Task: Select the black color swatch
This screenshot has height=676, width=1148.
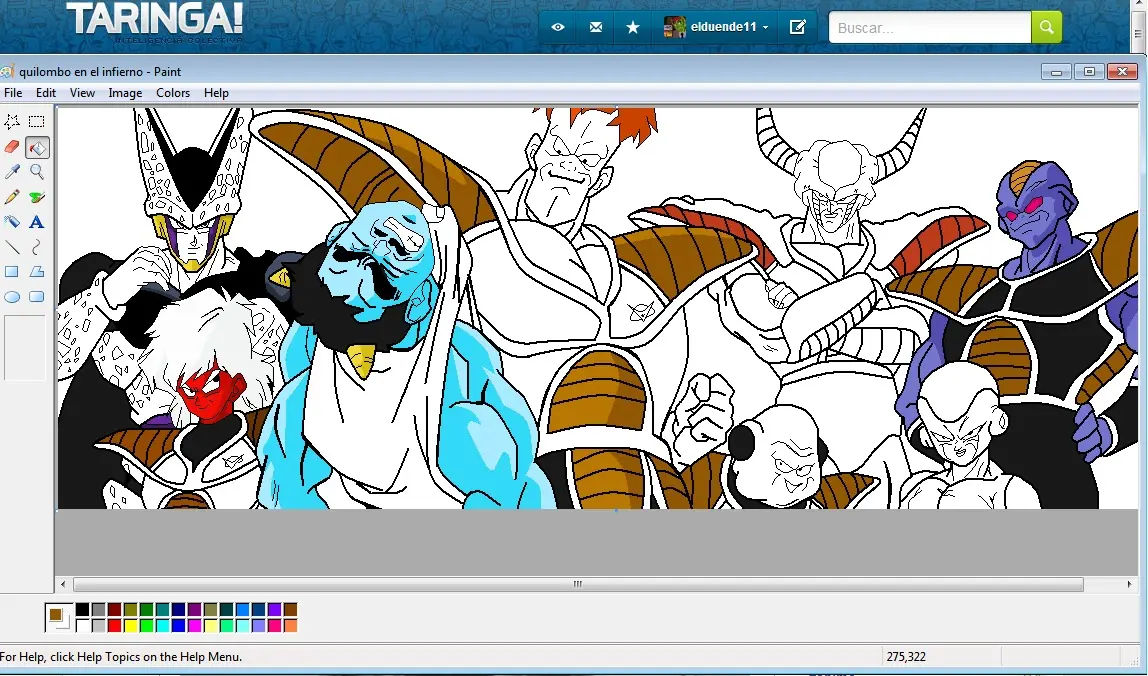Action: [x=83, y=609]
